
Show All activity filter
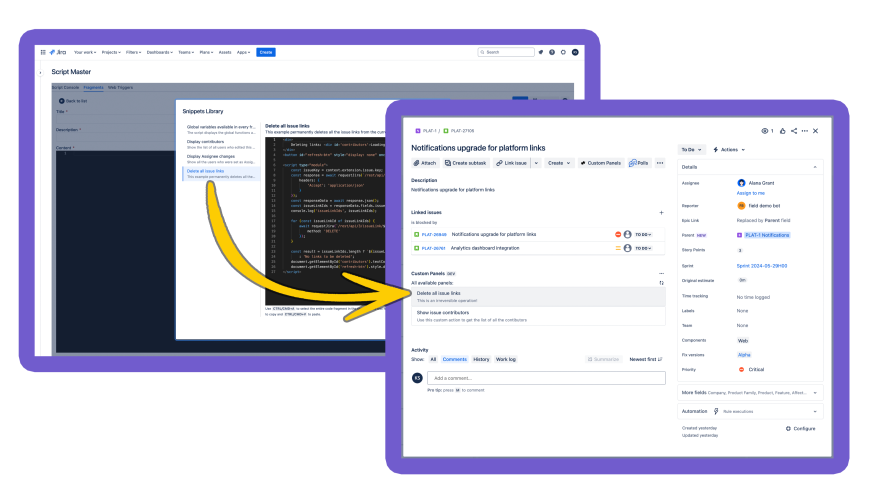click(x=433, y=360)
